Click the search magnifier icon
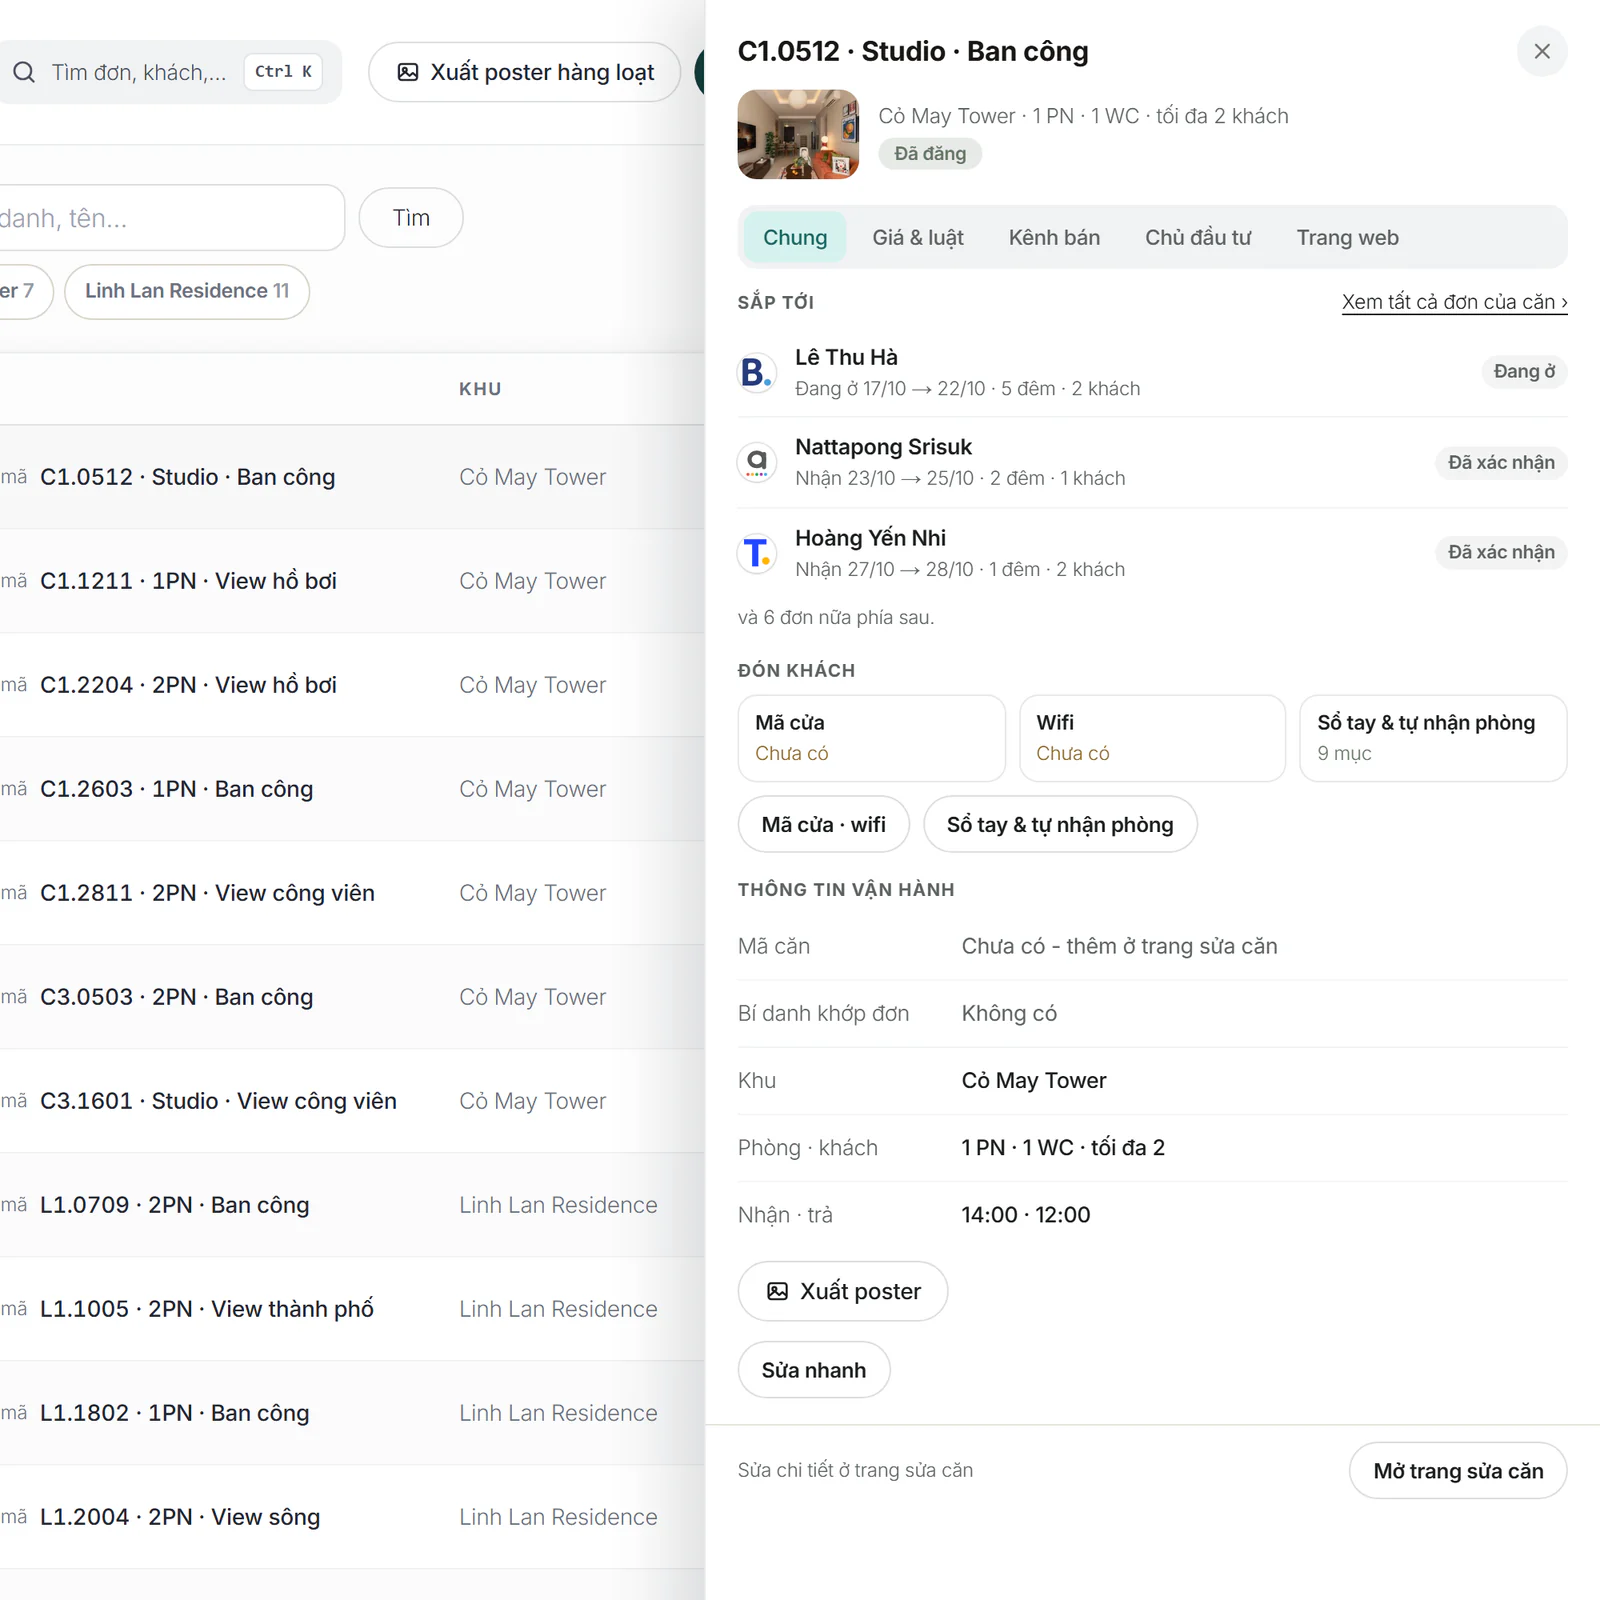The image size is (1600, 1600). tap(24, 72)
